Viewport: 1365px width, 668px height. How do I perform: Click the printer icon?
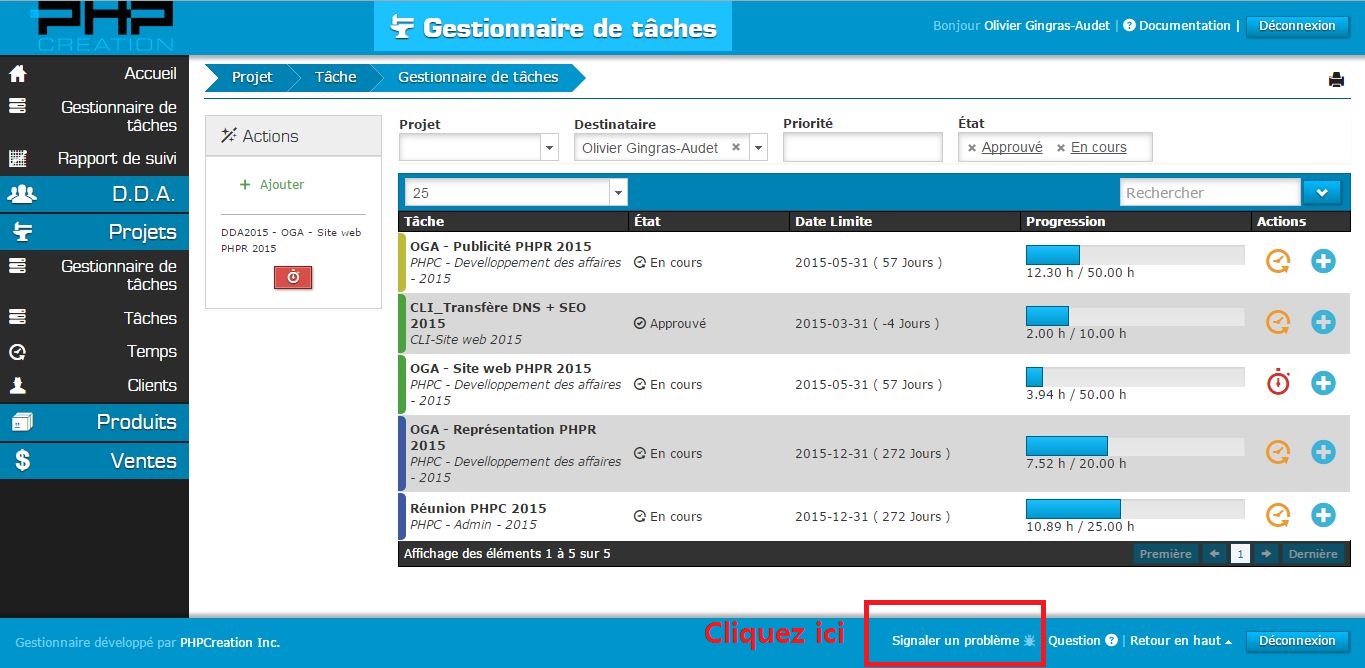coord(1336,80)
